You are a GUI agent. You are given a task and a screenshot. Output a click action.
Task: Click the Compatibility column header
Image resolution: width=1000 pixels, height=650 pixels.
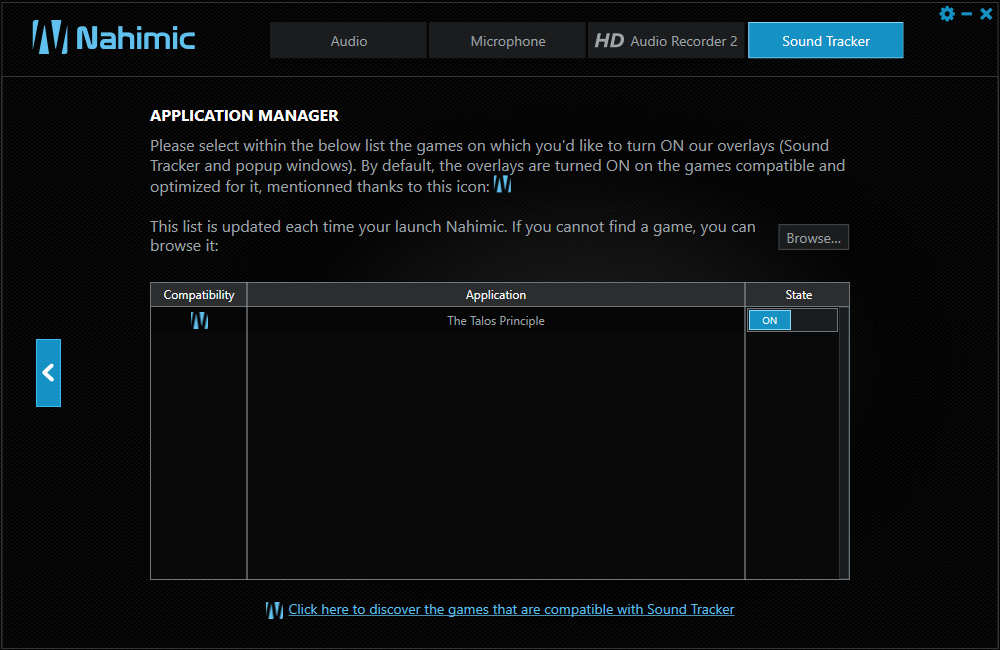point(199,295)
